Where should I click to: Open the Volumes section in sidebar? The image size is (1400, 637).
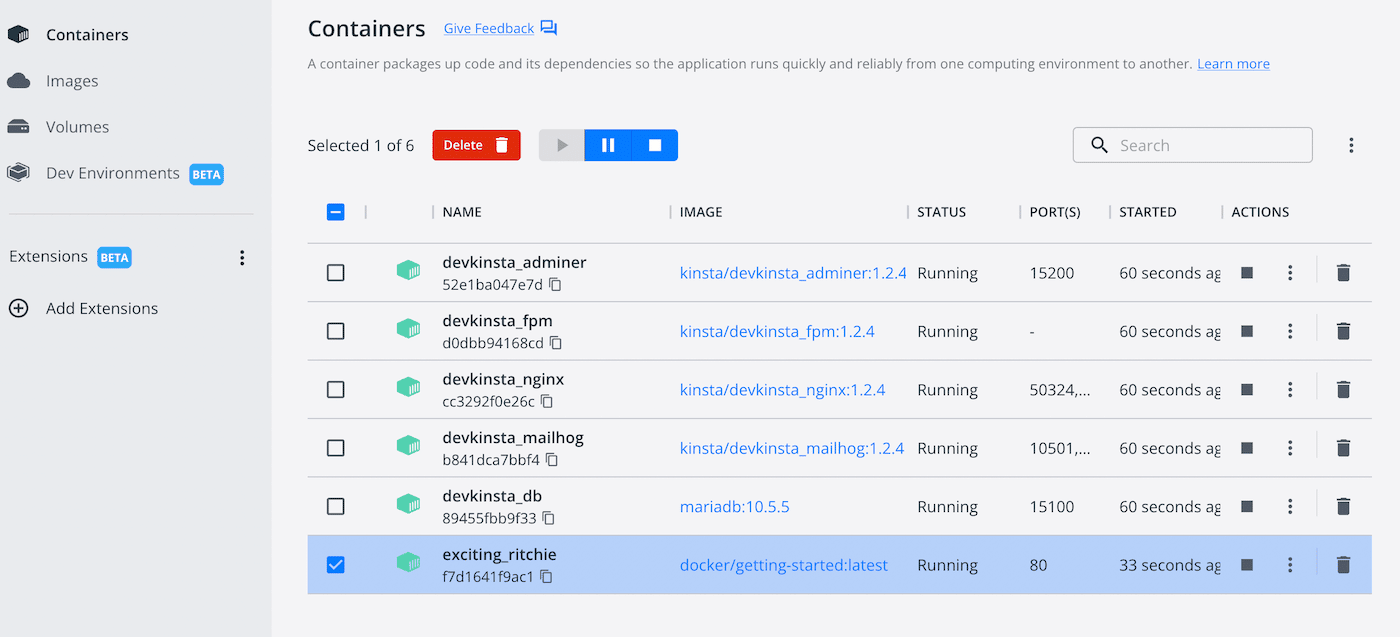point(79,126)
